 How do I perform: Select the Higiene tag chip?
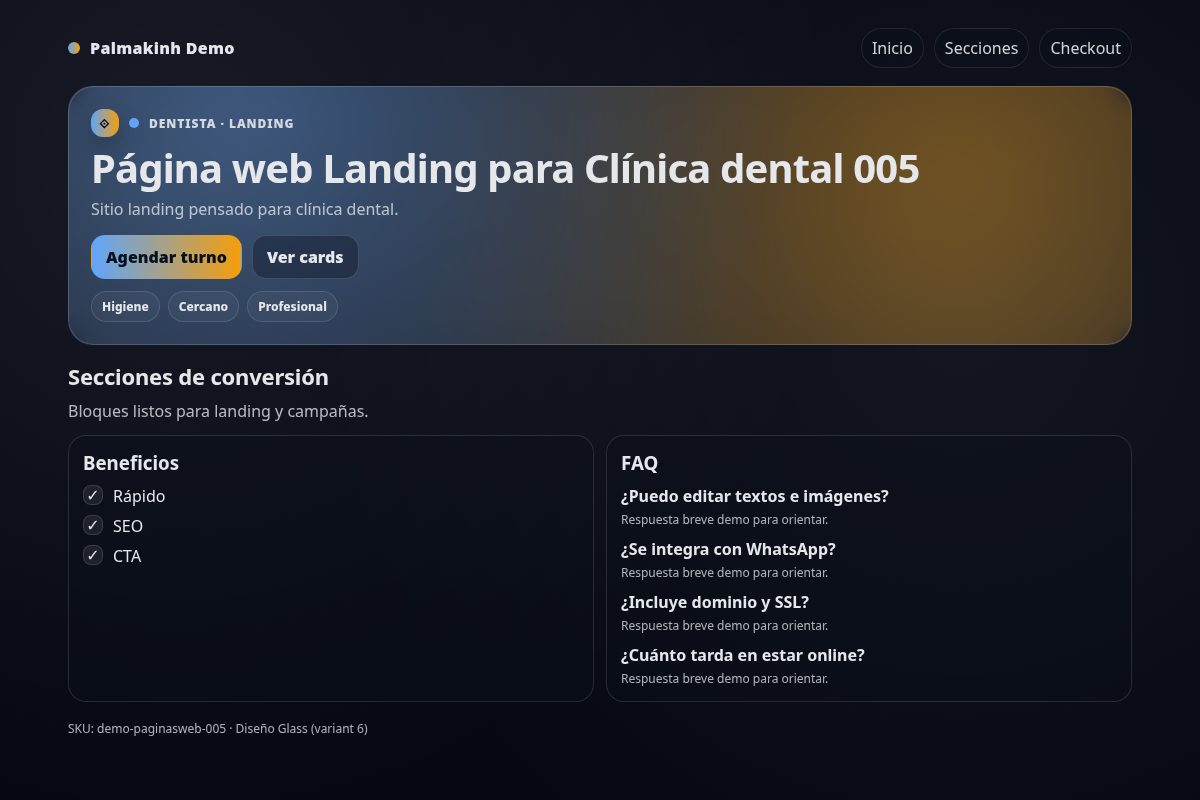point(125,306)
